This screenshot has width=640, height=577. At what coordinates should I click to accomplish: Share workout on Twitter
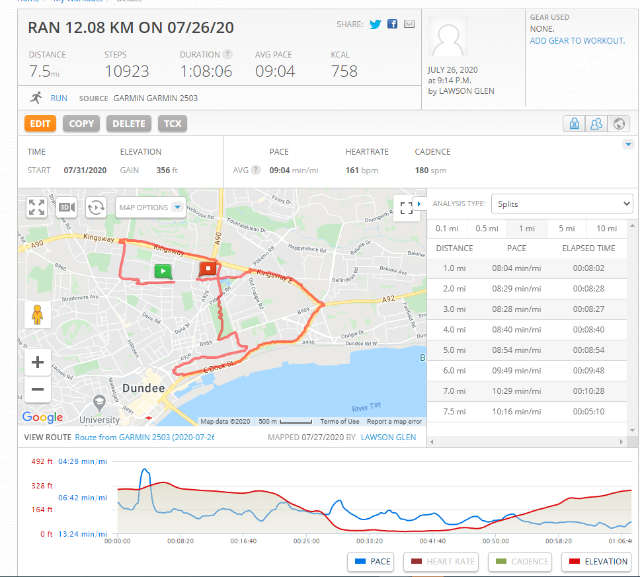[375, 24]
